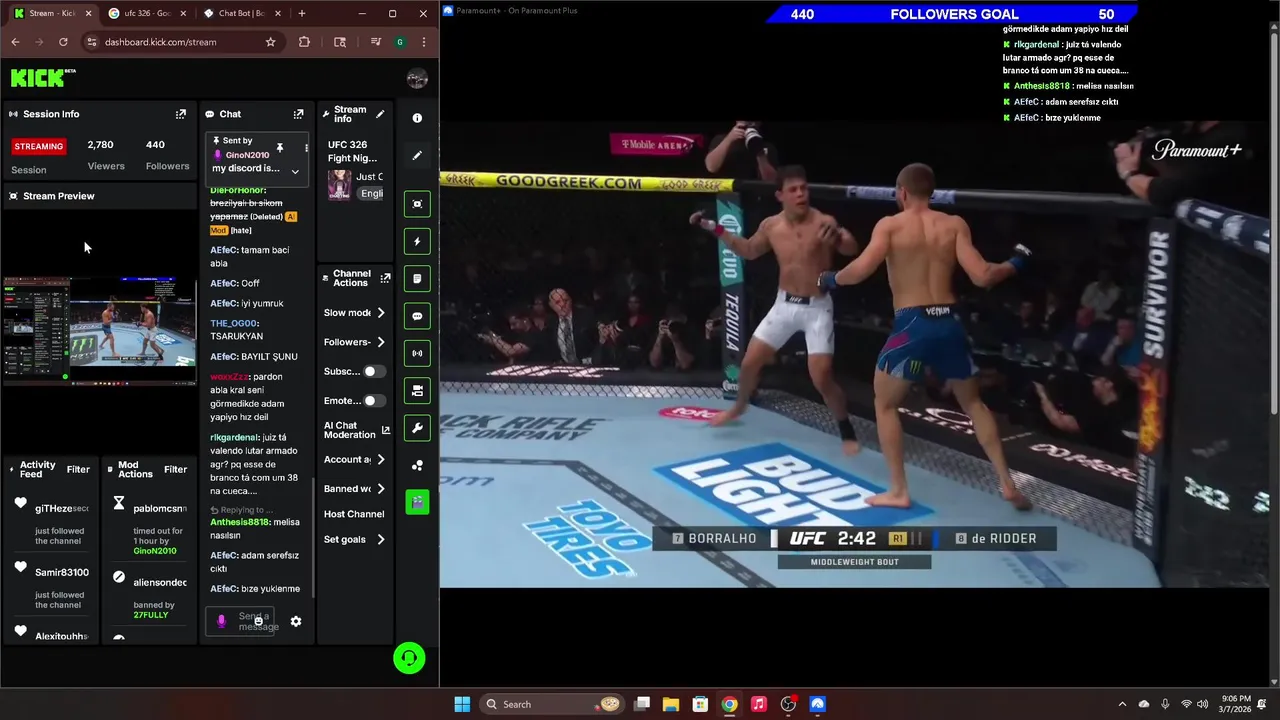Click the red STREAMING status badge
Screen dimensions: 1280x720
tap(39, 146)
